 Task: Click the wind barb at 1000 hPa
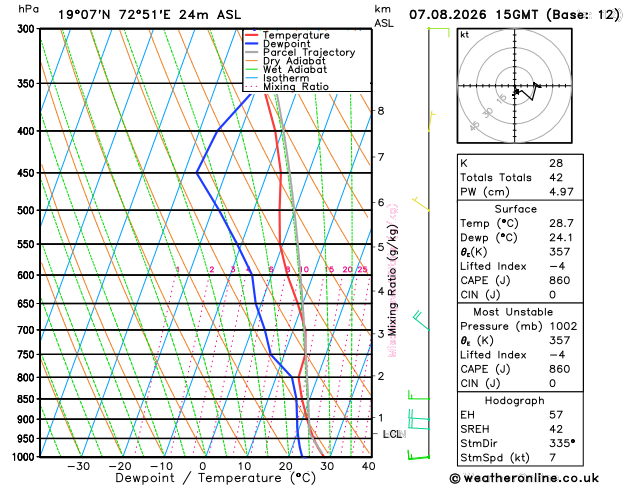pos(418,455)
